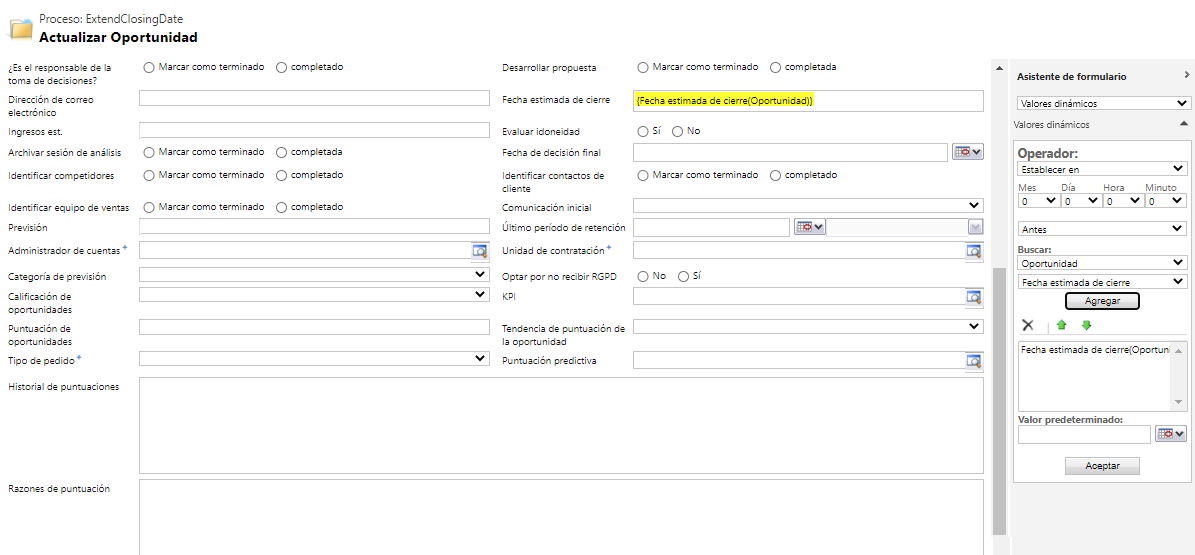Select completado for Identificar equipo de ventas
Image resolution: width=1195 pixels, height=555 pixels.
click(282, 207)
